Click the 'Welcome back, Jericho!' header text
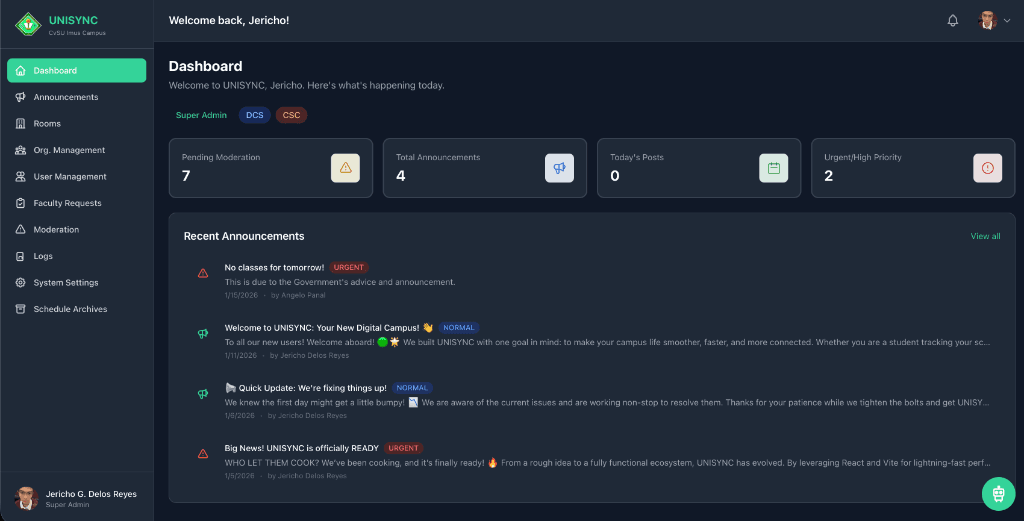 (229, 20)
